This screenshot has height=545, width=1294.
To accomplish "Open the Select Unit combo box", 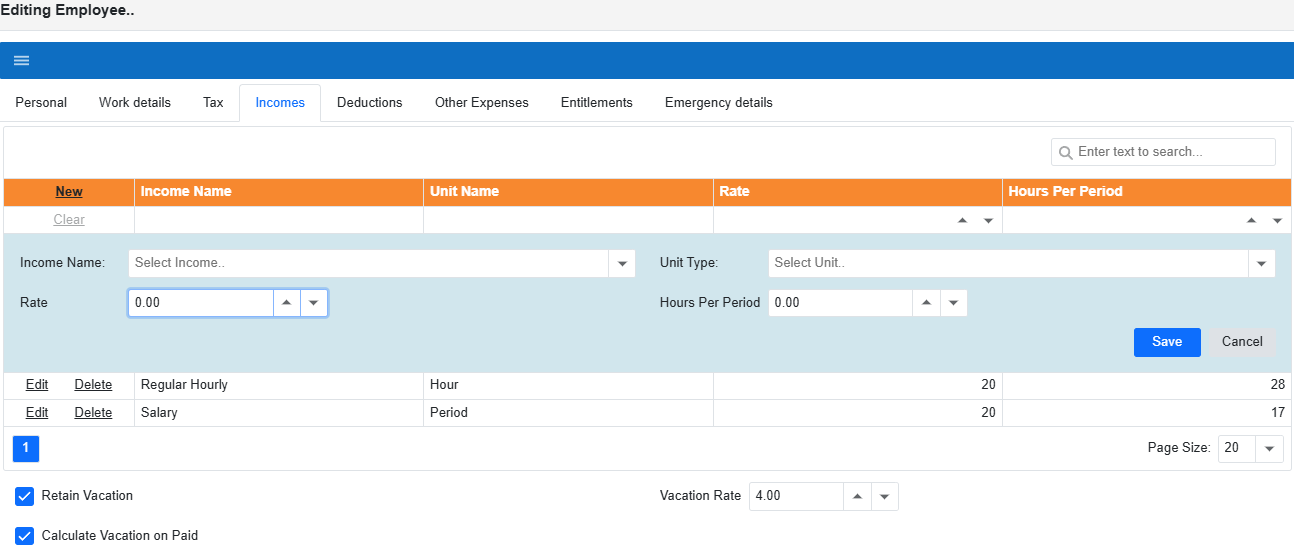I will [x=1009, y=263].
